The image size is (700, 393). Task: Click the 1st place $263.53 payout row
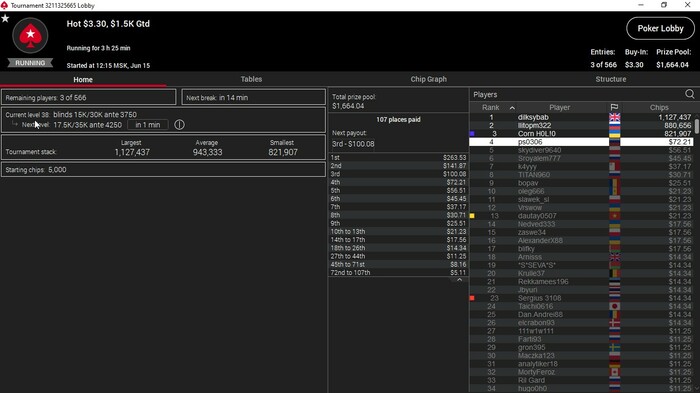click(x=398, y=158)
